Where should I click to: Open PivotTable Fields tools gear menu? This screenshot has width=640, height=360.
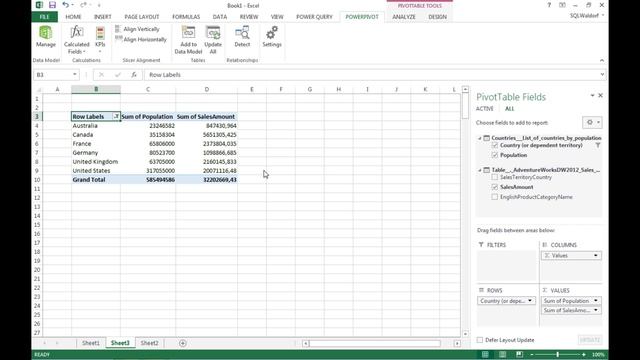(592, 122)
